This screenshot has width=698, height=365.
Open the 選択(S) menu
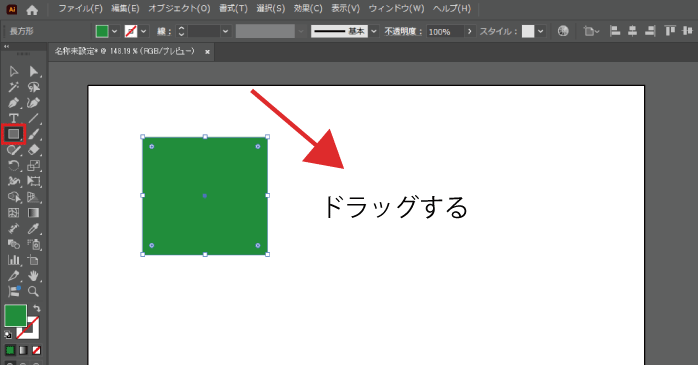(x=270, y=8)
